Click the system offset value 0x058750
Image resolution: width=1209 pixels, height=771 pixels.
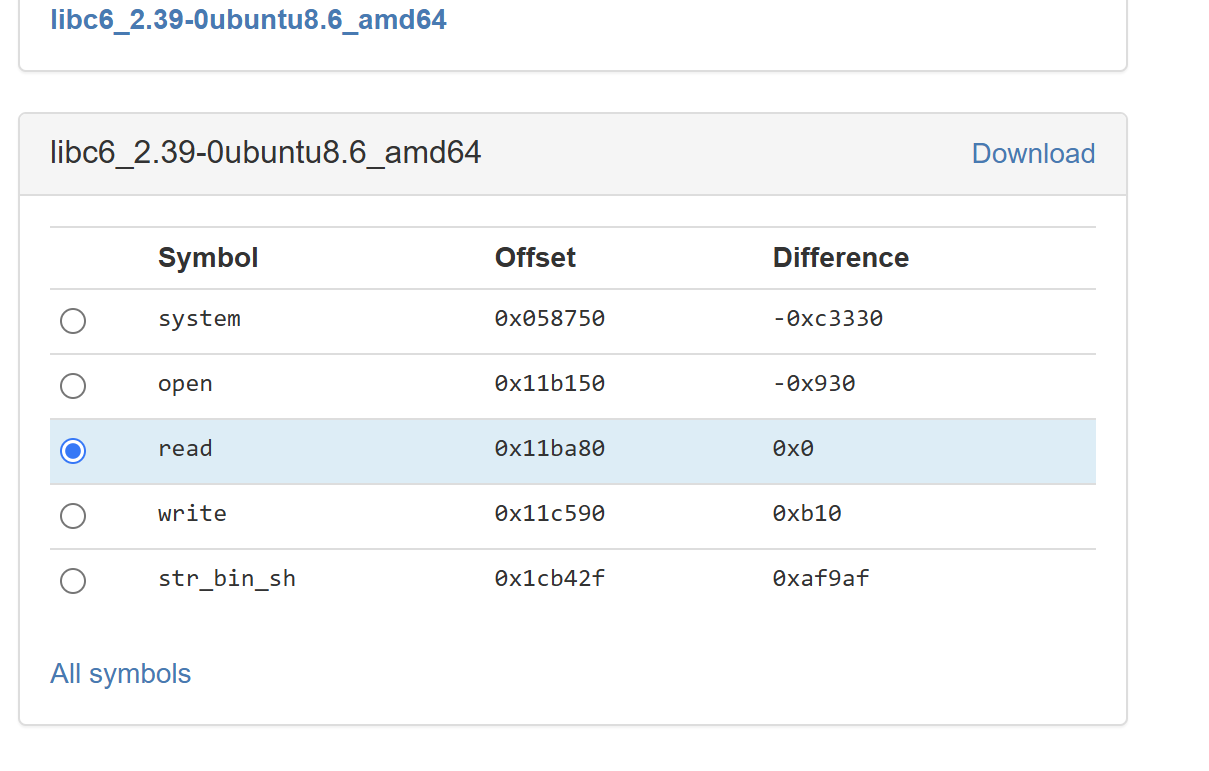pos(549,319)
